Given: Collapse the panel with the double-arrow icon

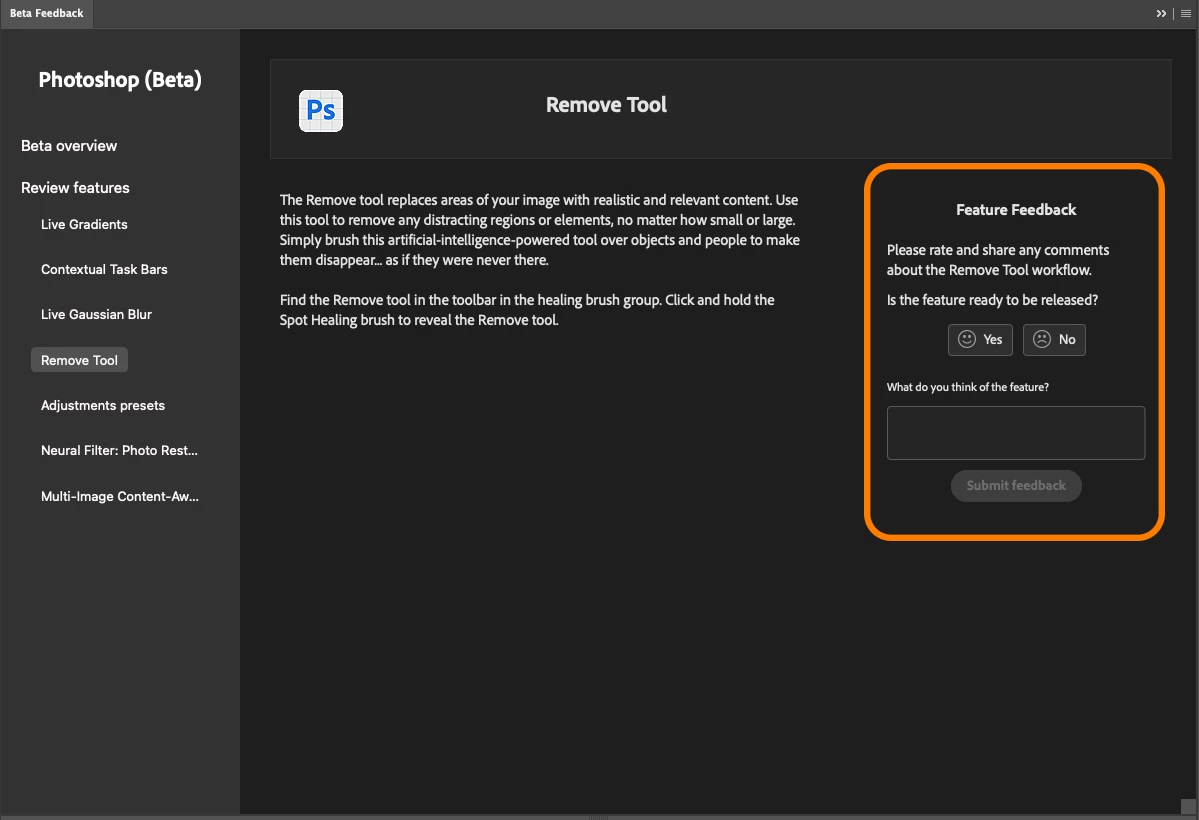Looking at the screenshot, I should point(1161,14).
